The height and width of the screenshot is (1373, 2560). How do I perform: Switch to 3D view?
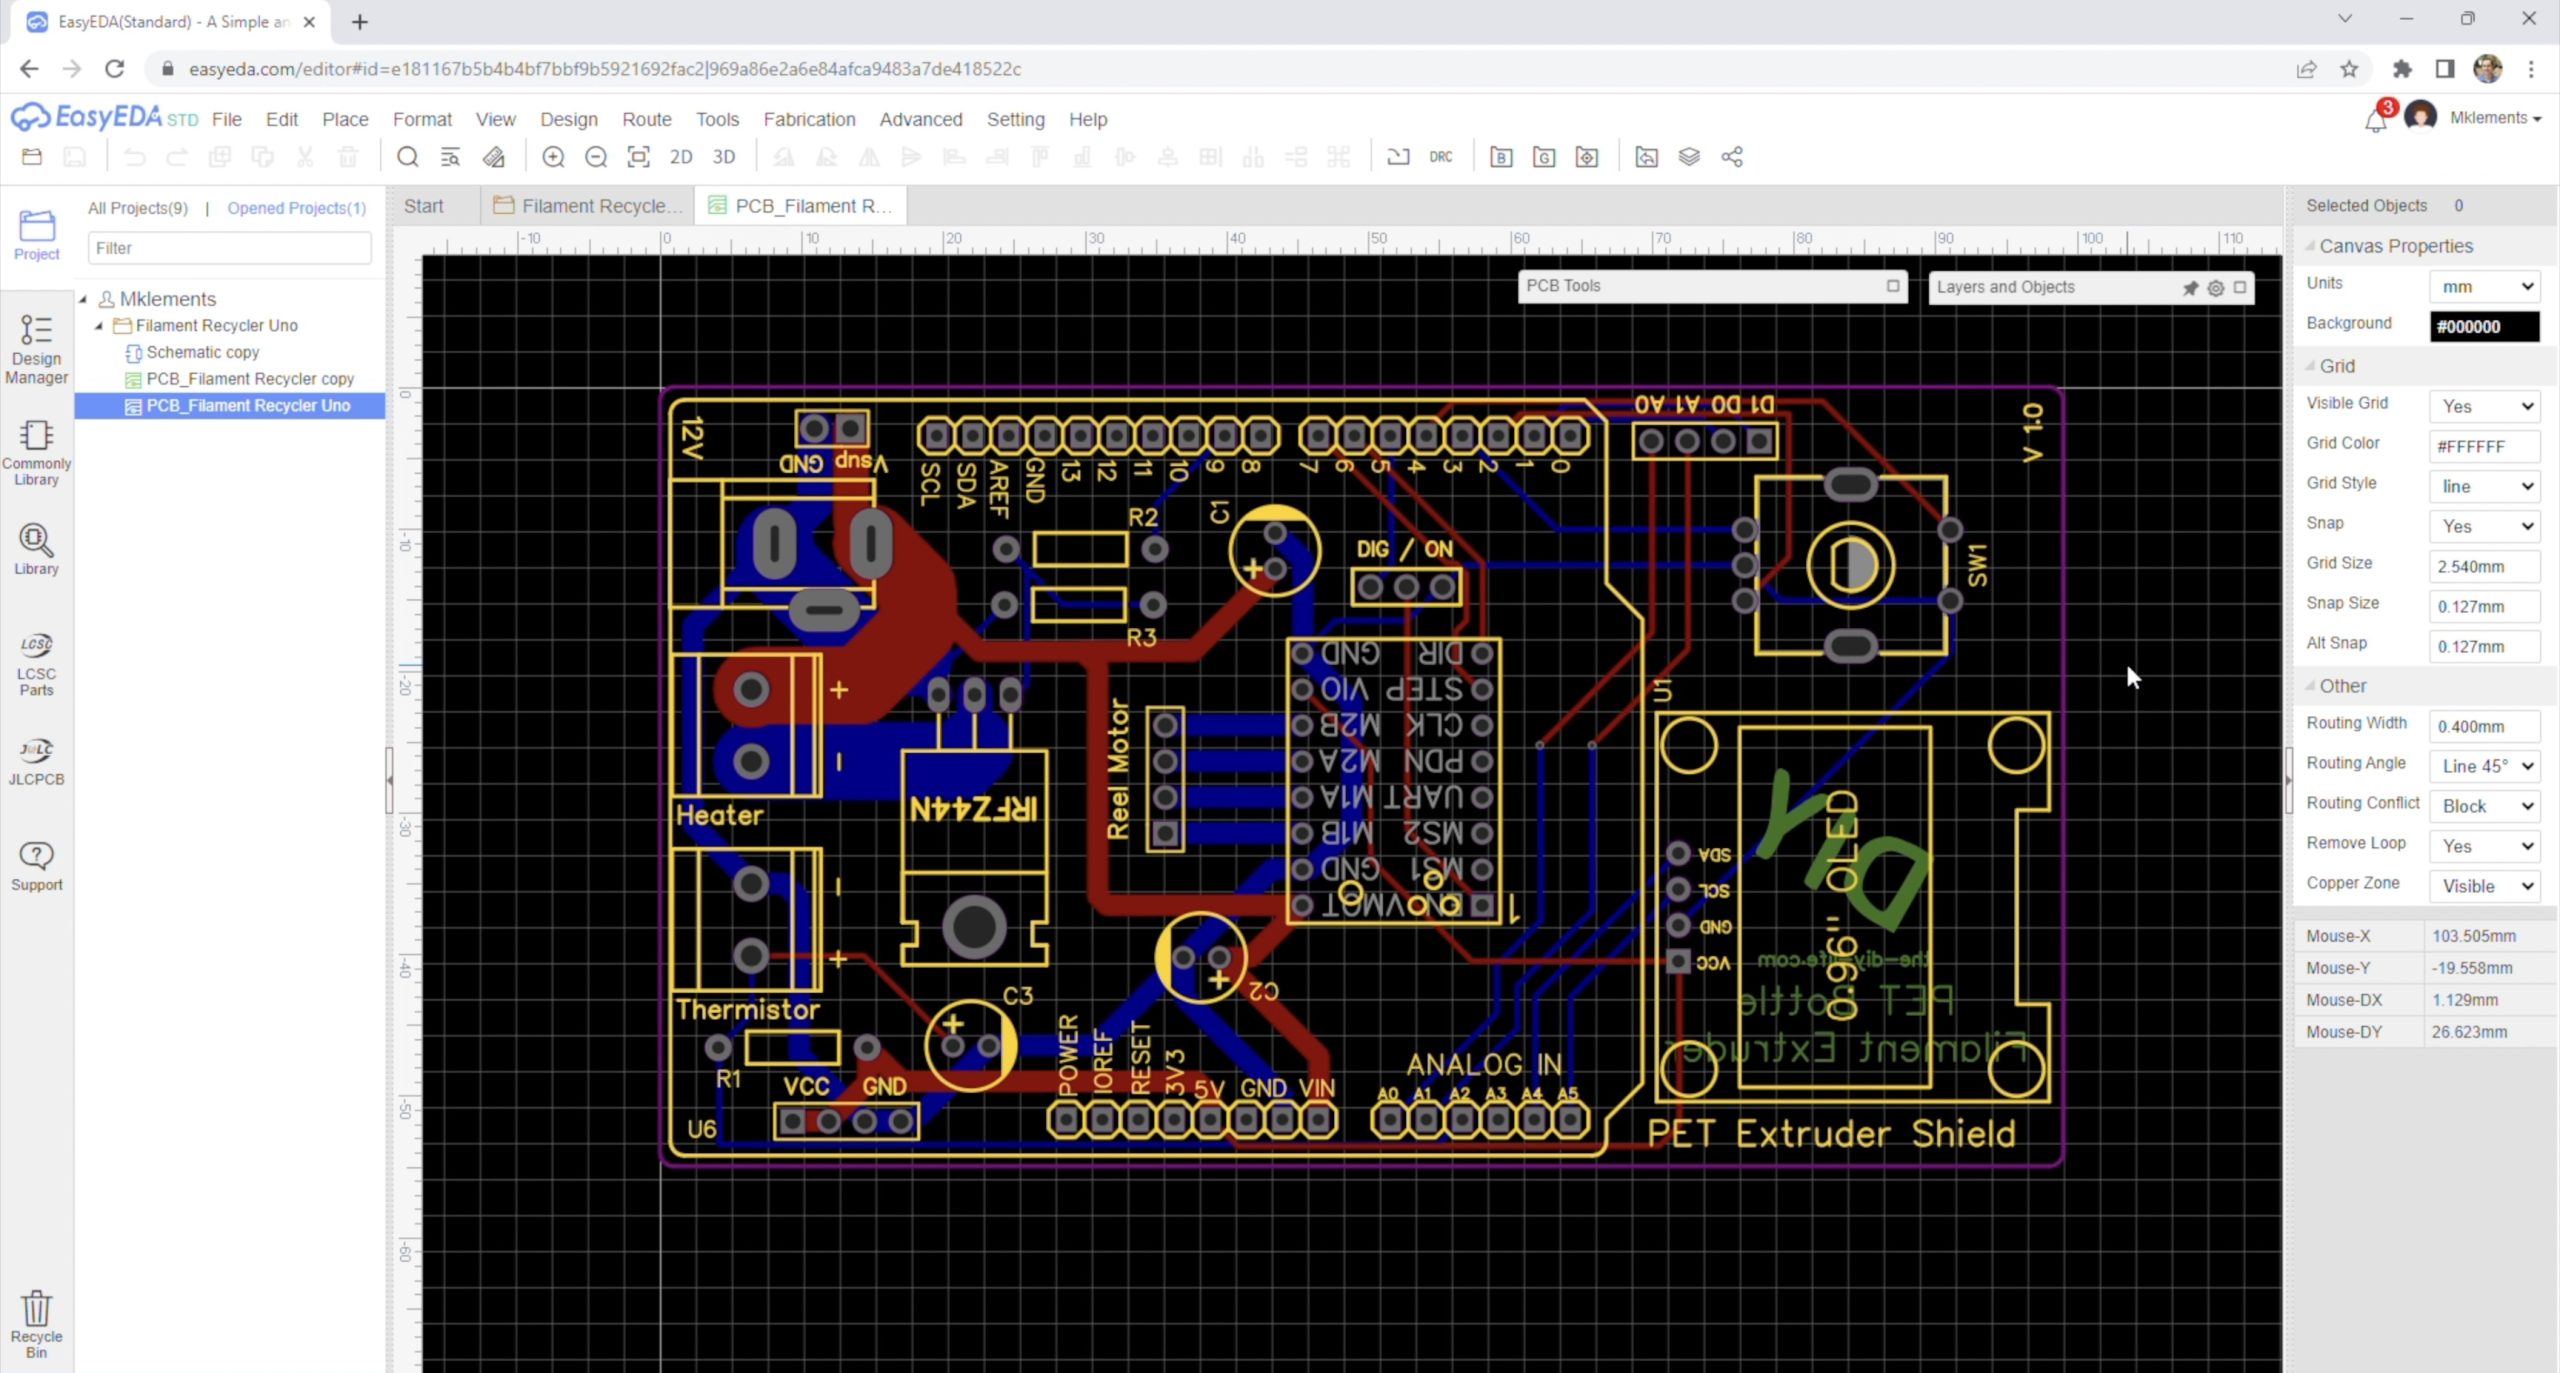coord(724,157)
